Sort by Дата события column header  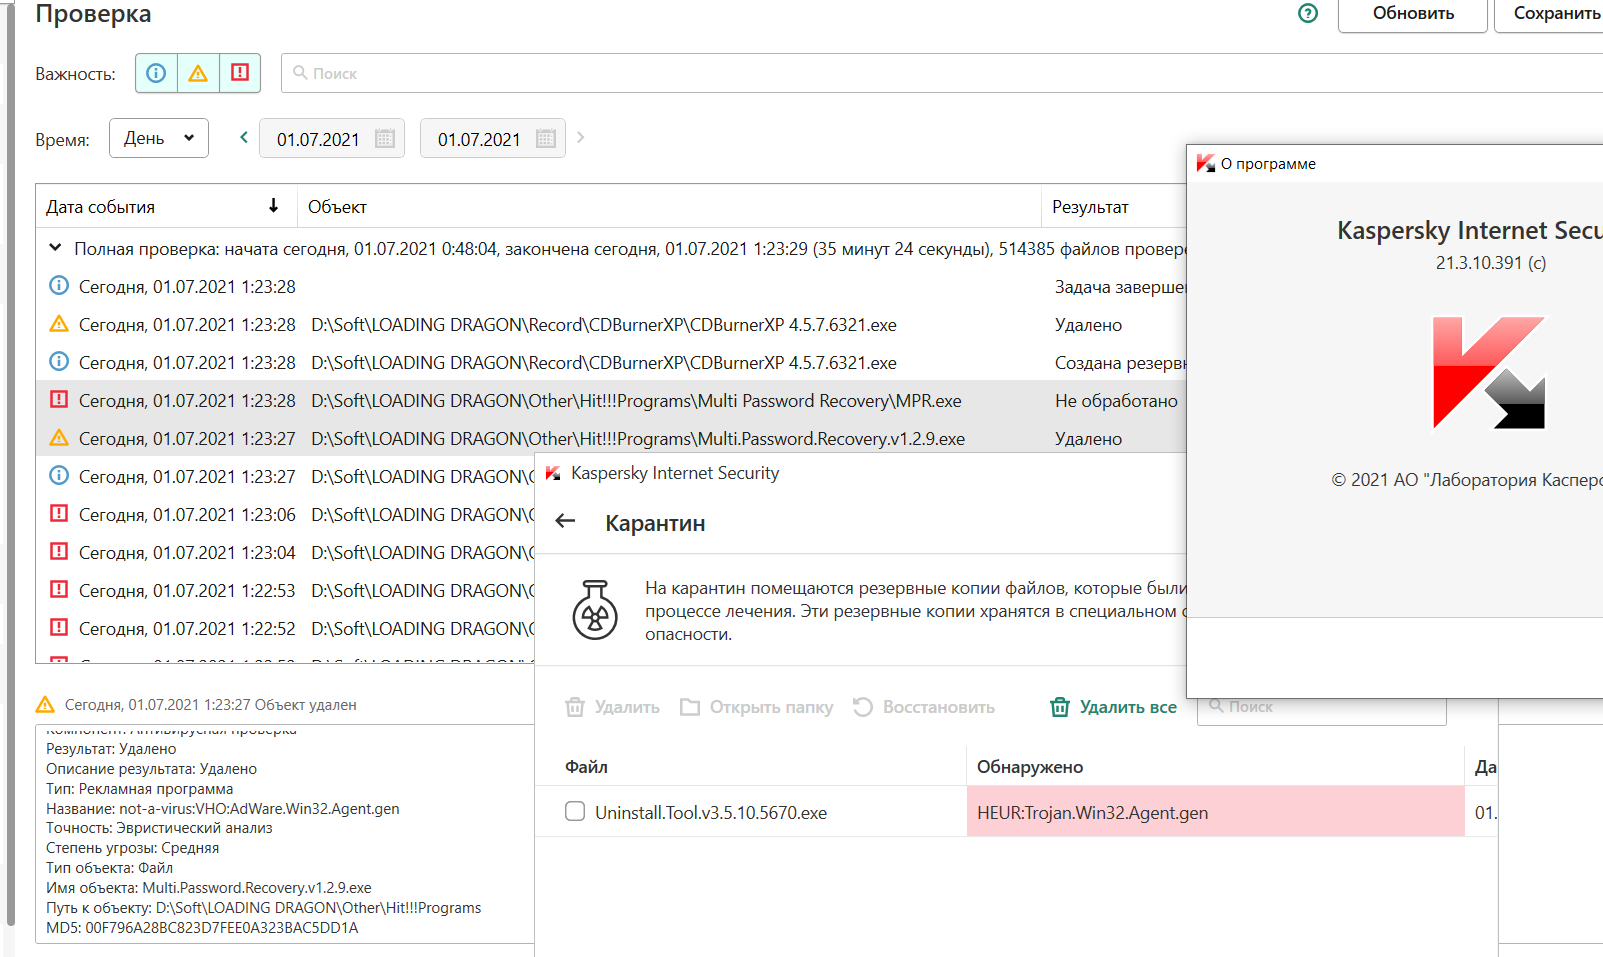pos(166,207)
